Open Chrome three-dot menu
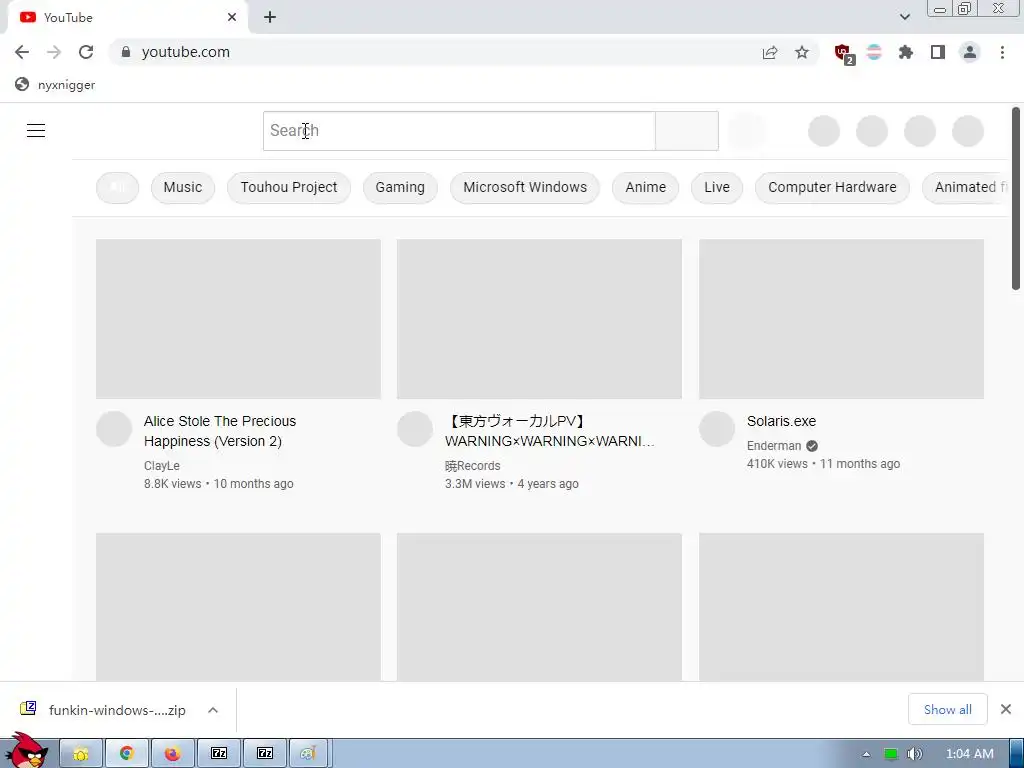 click(1002, 52)
